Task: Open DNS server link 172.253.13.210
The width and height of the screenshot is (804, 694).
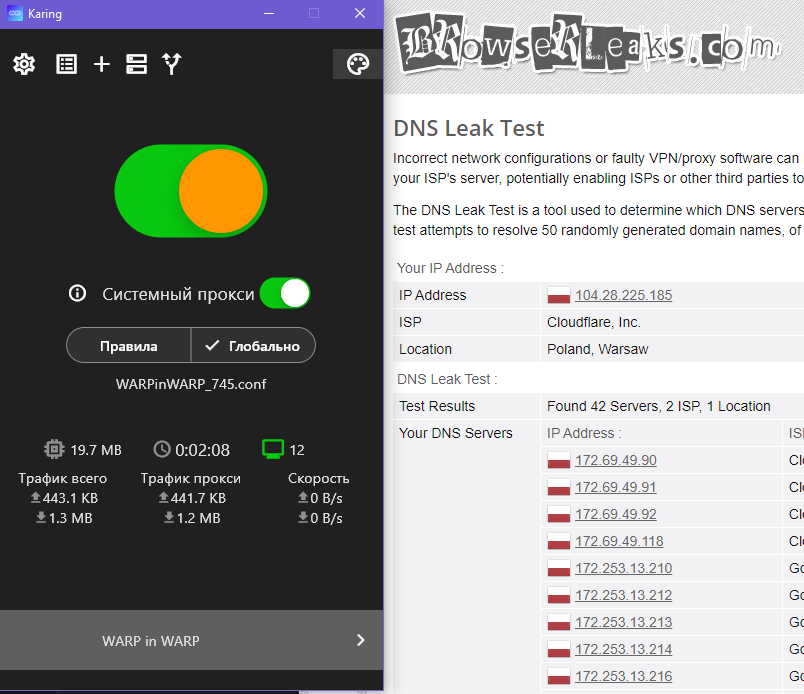Action: pyautogui.click(x=624, y=568)
